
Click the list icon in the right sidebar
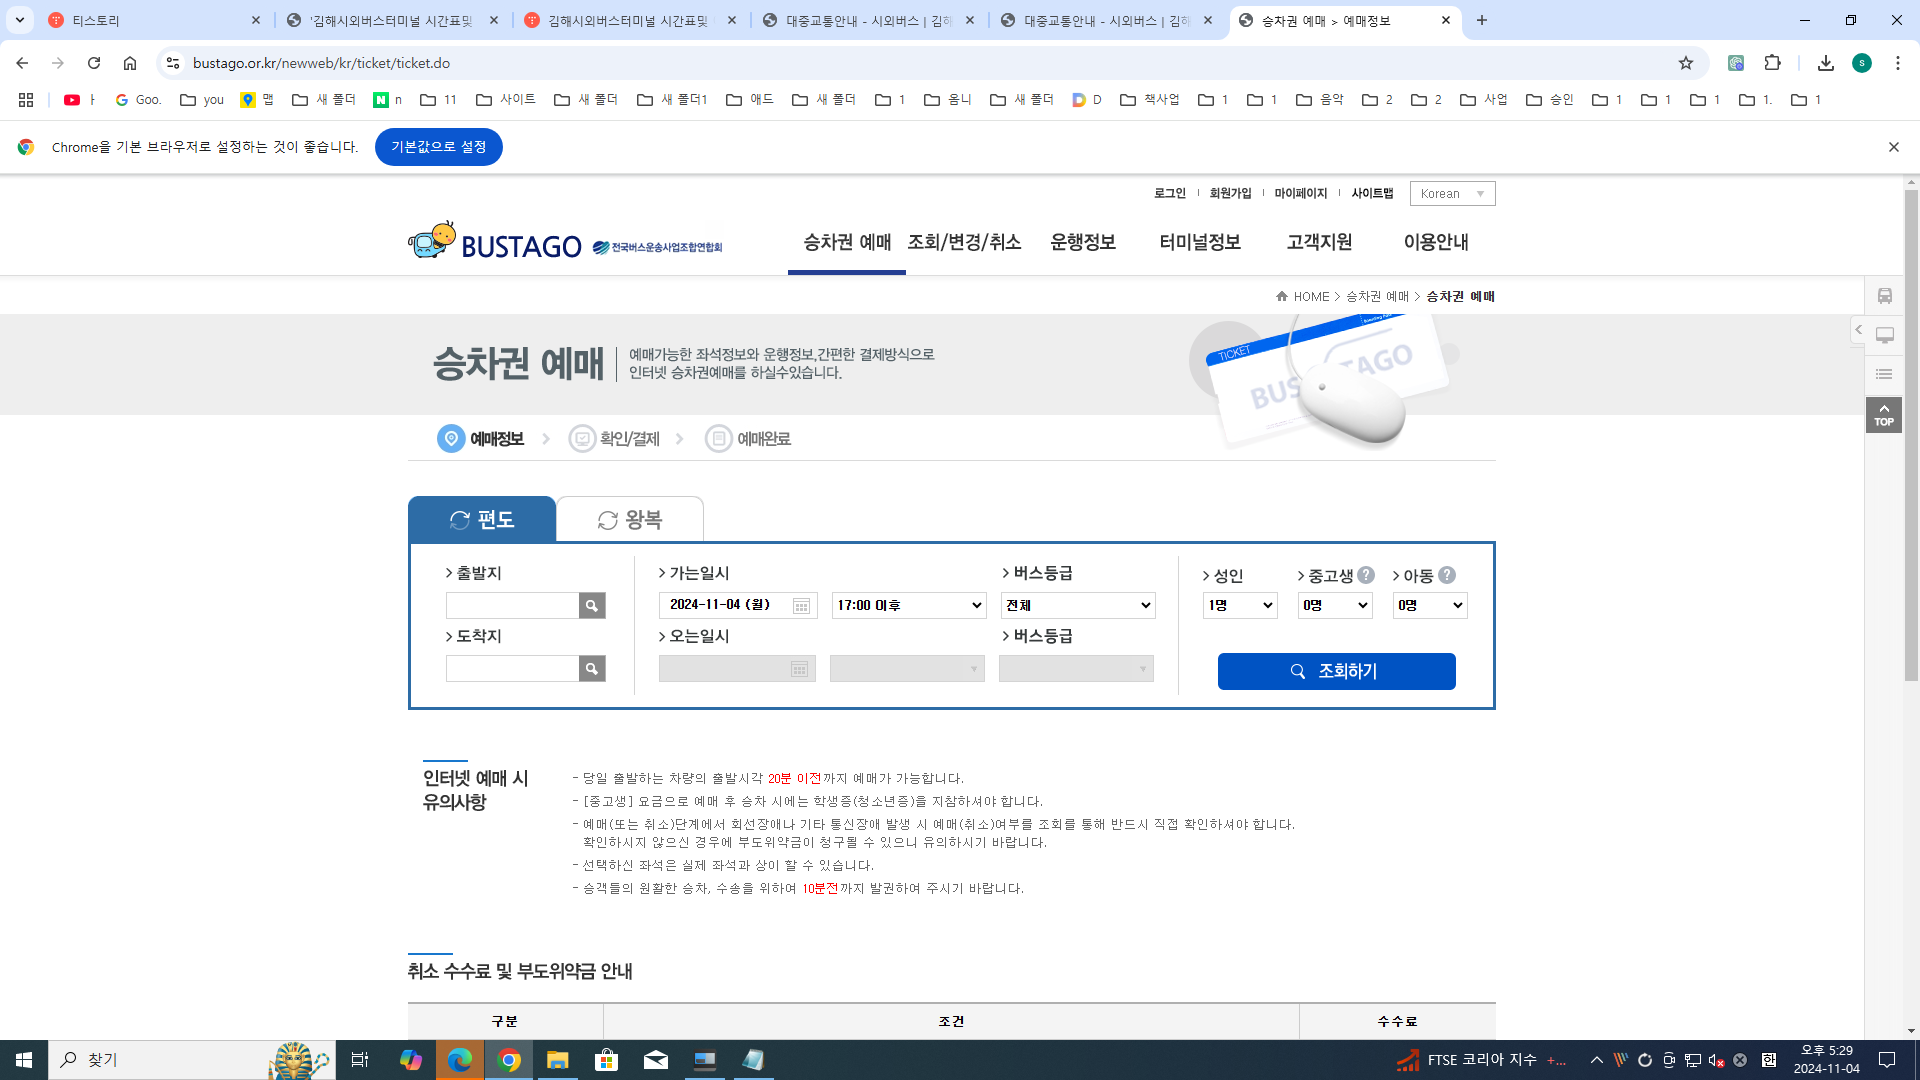(x=1884, y=374)
